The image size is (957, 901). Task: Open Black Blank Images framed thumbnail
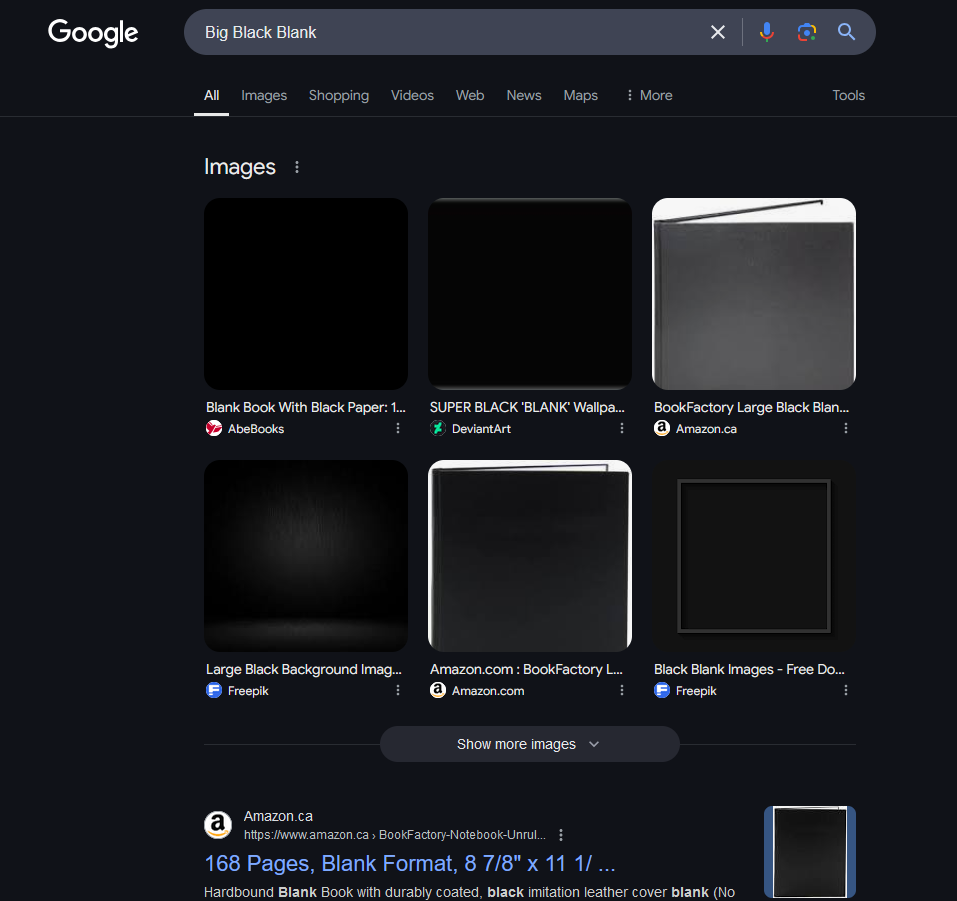click(x=754, y=555)
